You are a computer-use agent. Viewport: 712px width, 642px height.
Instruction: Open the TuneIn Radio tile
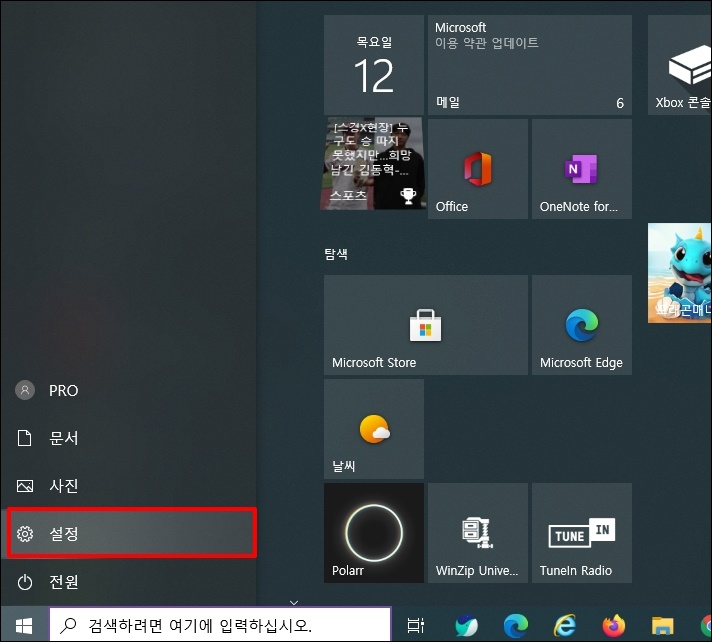point(582,533)
